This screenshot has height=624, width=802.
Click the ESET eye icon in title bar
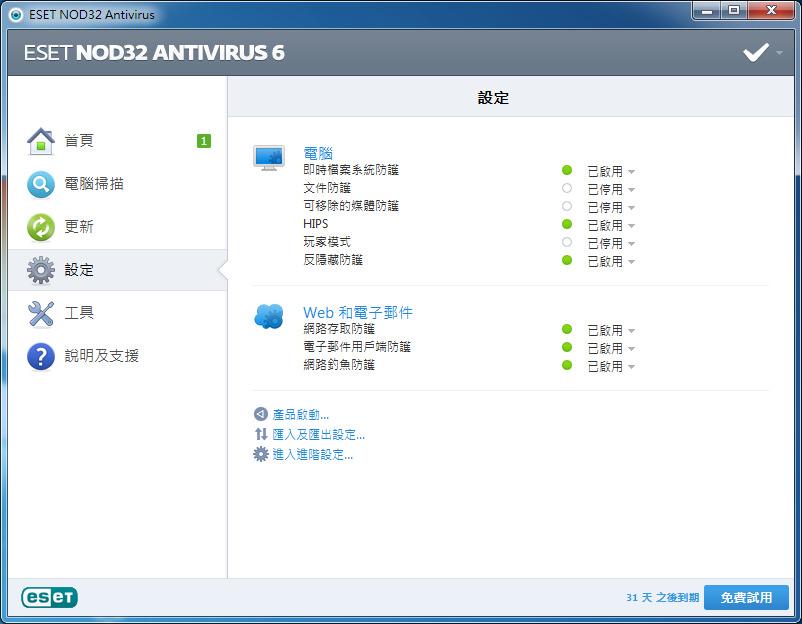(16, 15)
